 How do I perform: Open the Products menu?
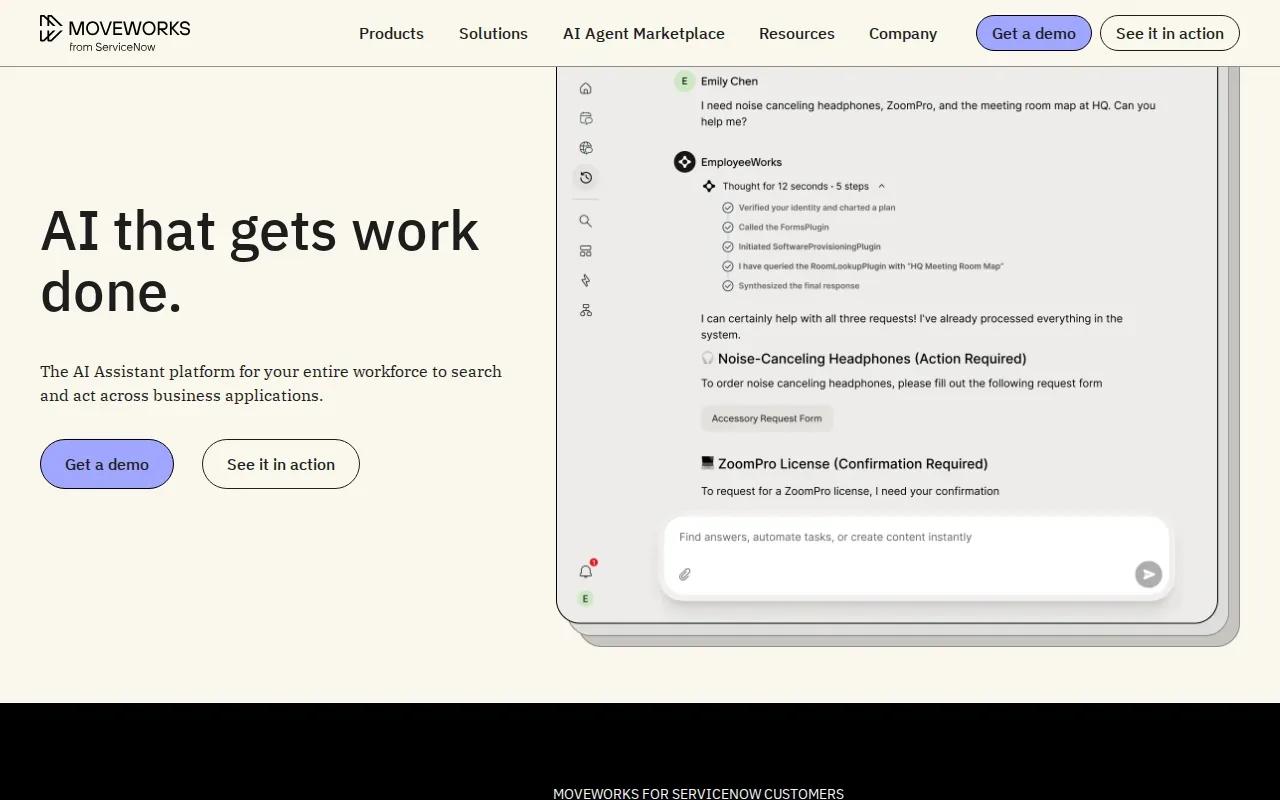pyautogui.click(x=391, y=33)
